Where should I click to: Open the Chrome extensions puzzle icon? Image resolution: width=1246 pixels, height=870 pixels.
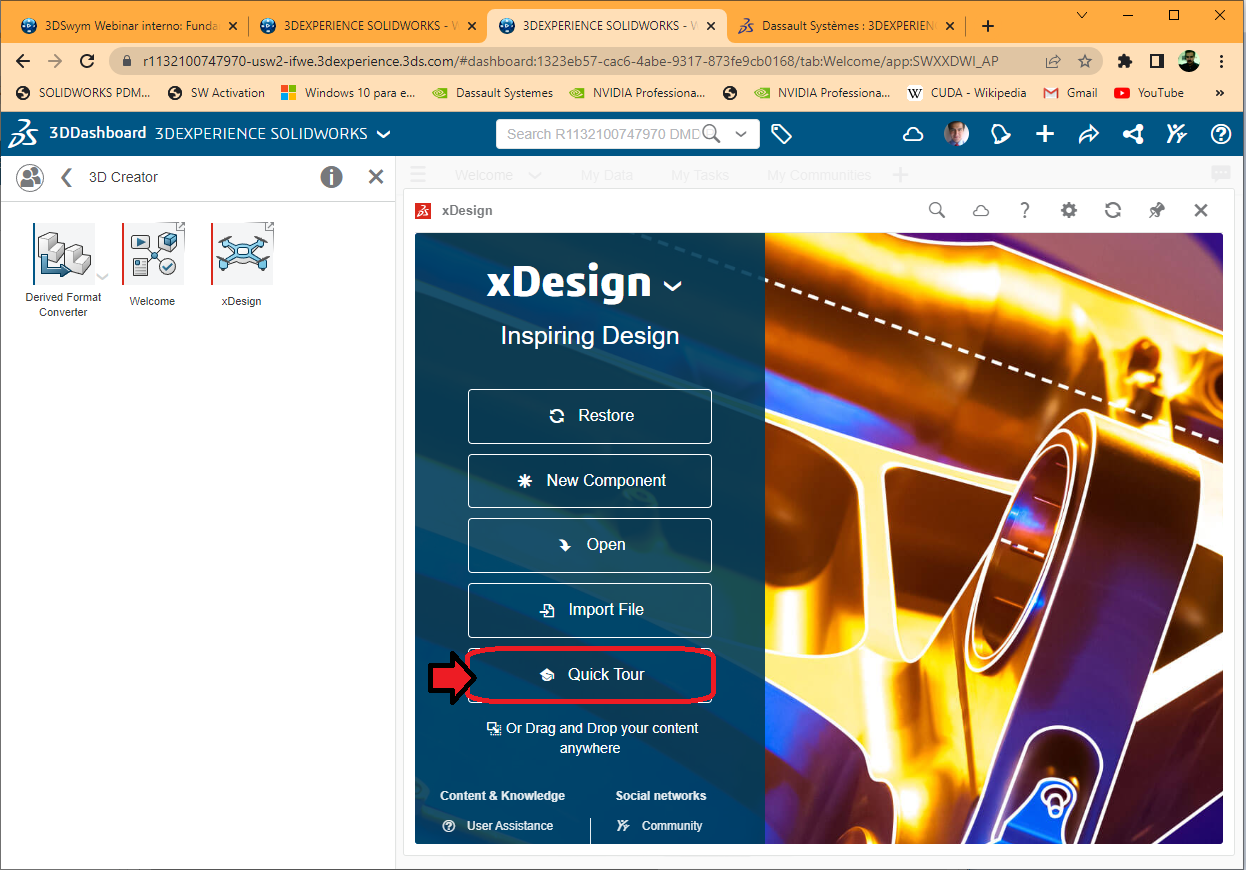pyautogui.click(x=1125, y=61)
